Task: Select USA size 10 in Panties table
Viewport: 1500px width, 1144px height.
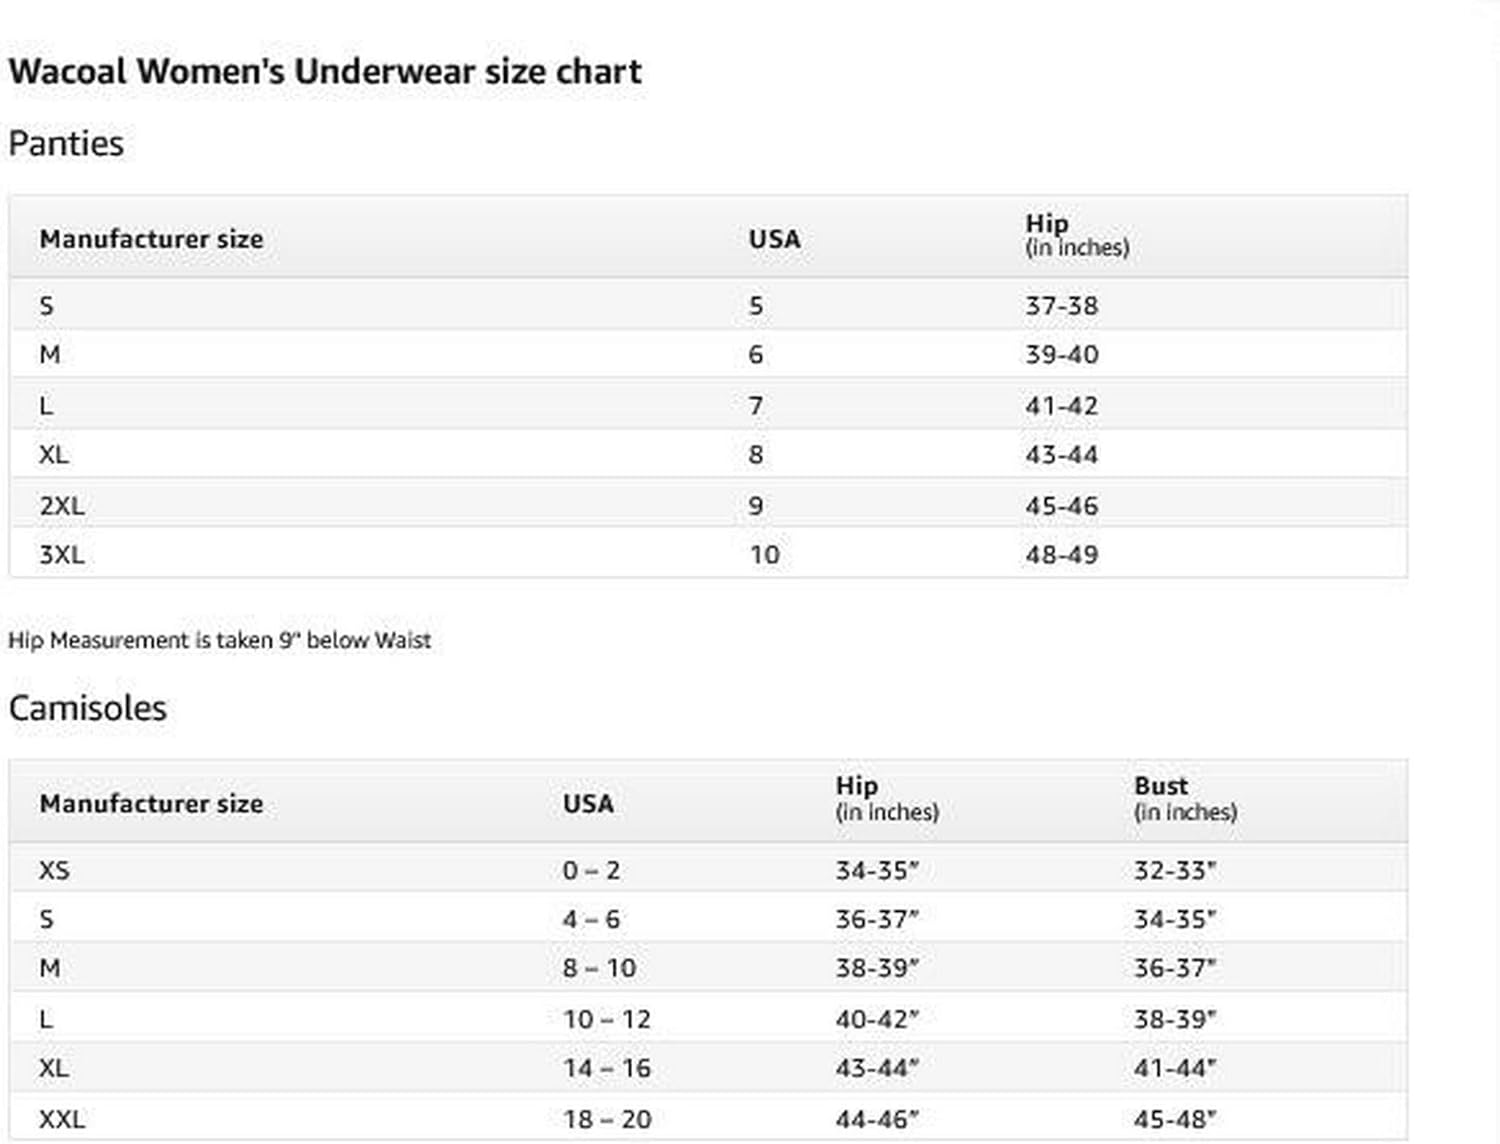Action: (764, 555)
